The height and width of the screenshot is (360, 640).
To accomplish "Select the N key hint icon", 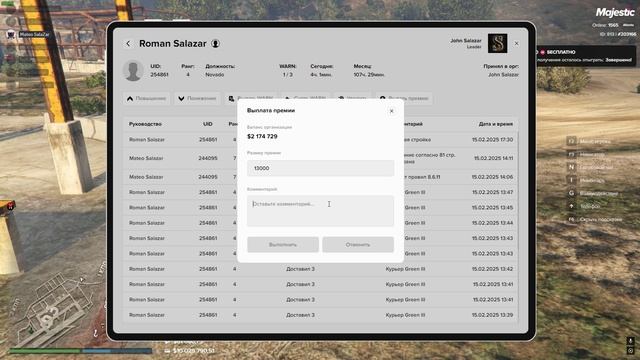I will (571, 167).
